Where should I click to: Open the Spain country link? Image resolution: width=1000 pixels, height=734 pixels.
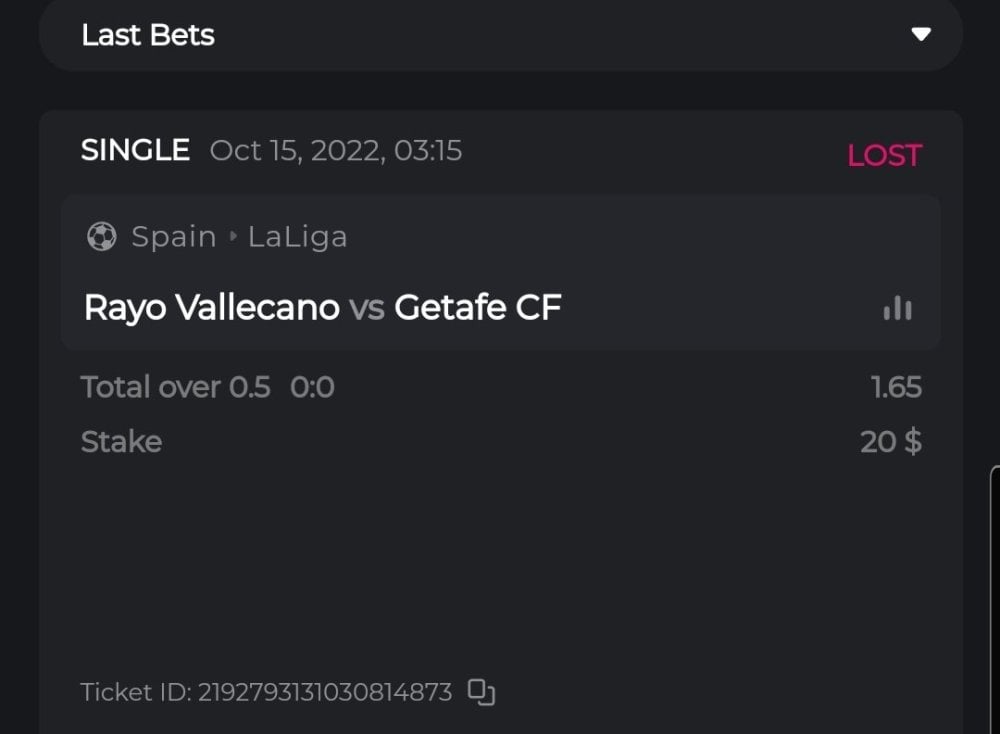[x=174, y=237]
